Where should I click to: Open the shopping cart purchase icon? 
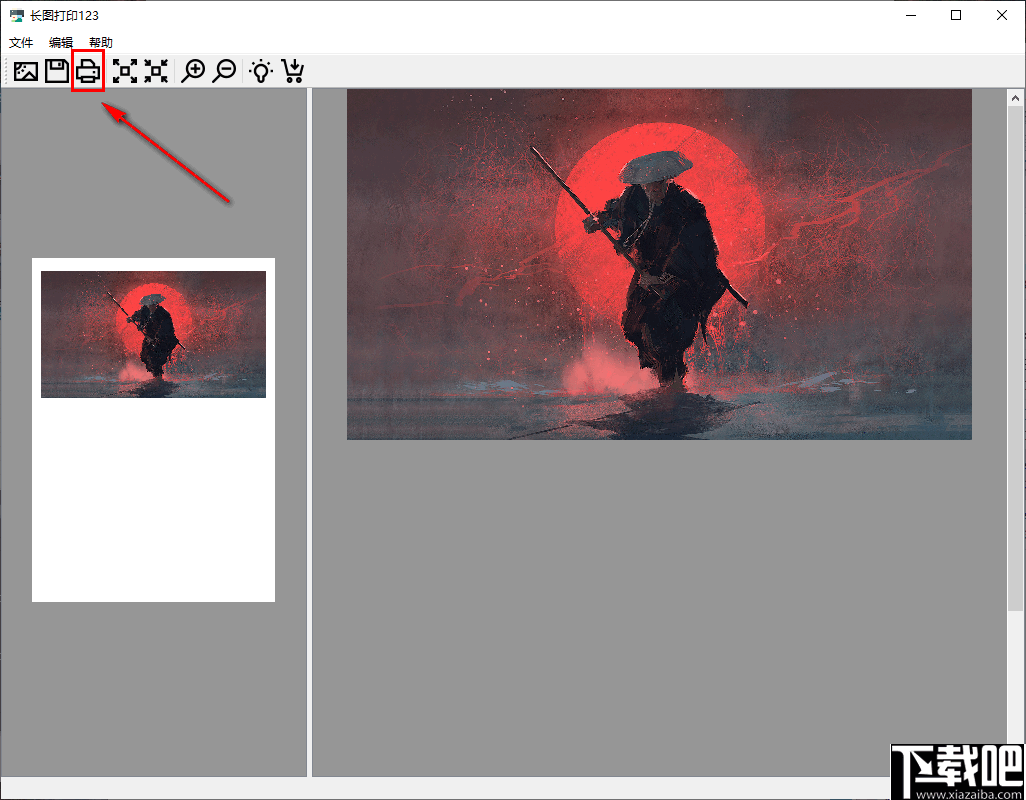pyautogui.click(x=293, y=71)
